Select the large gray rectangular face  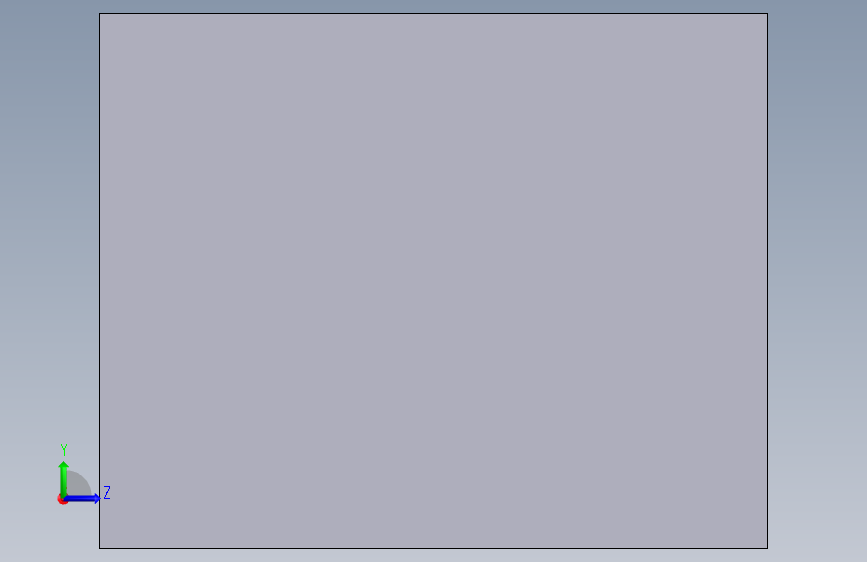point(434,281)
